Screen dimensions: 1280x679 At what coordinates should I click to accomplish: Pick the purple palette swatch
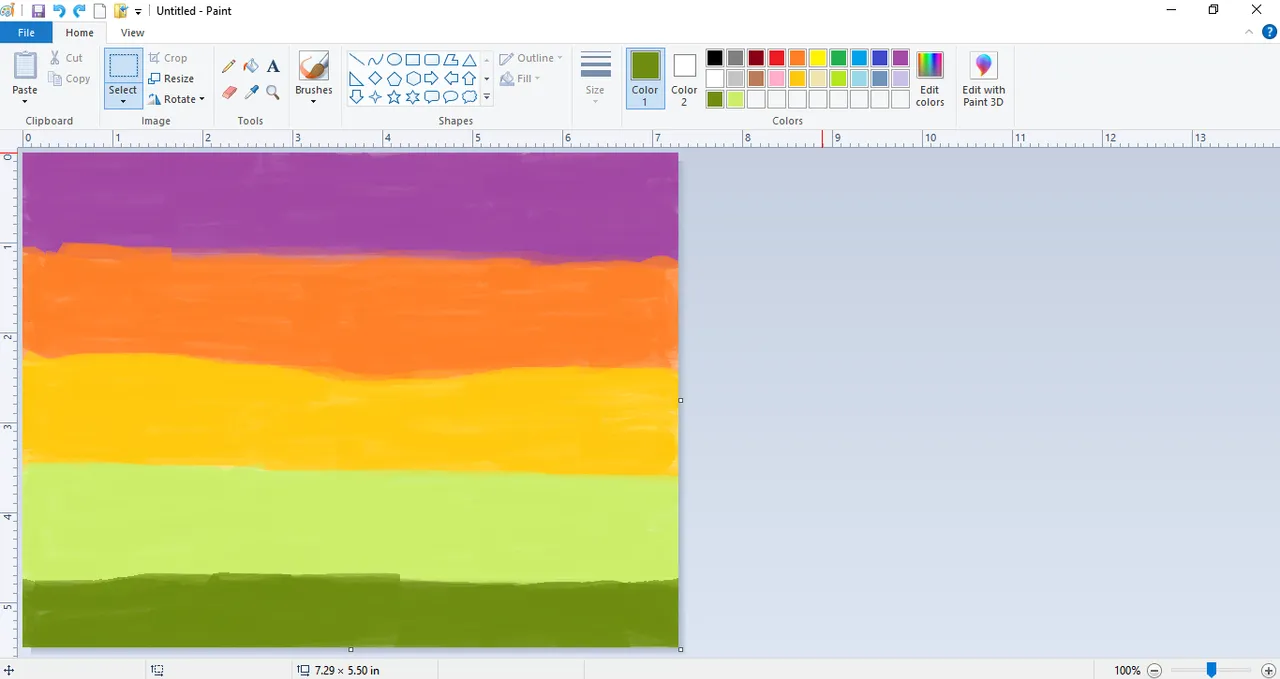click(900, 58)
